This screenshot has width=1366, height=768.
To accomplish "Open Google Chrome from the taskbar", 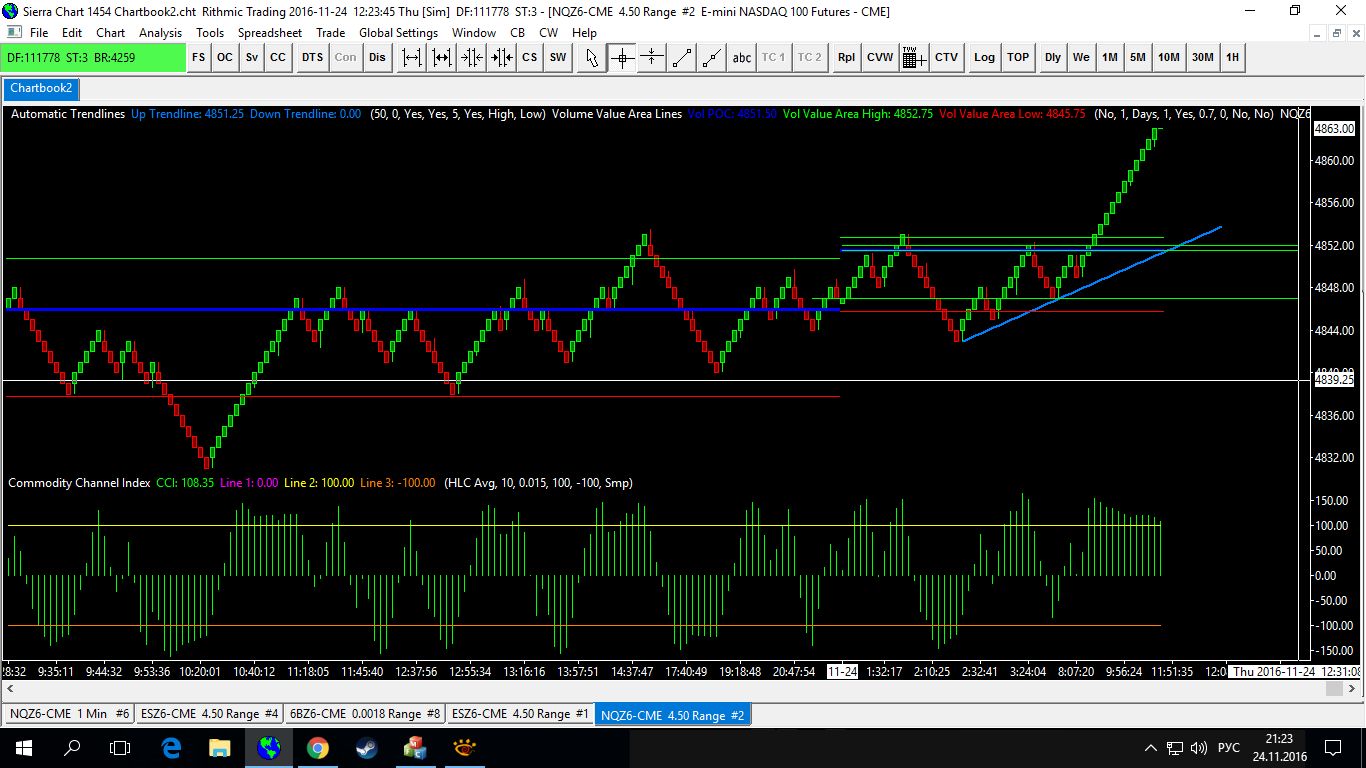I will 317,747.
